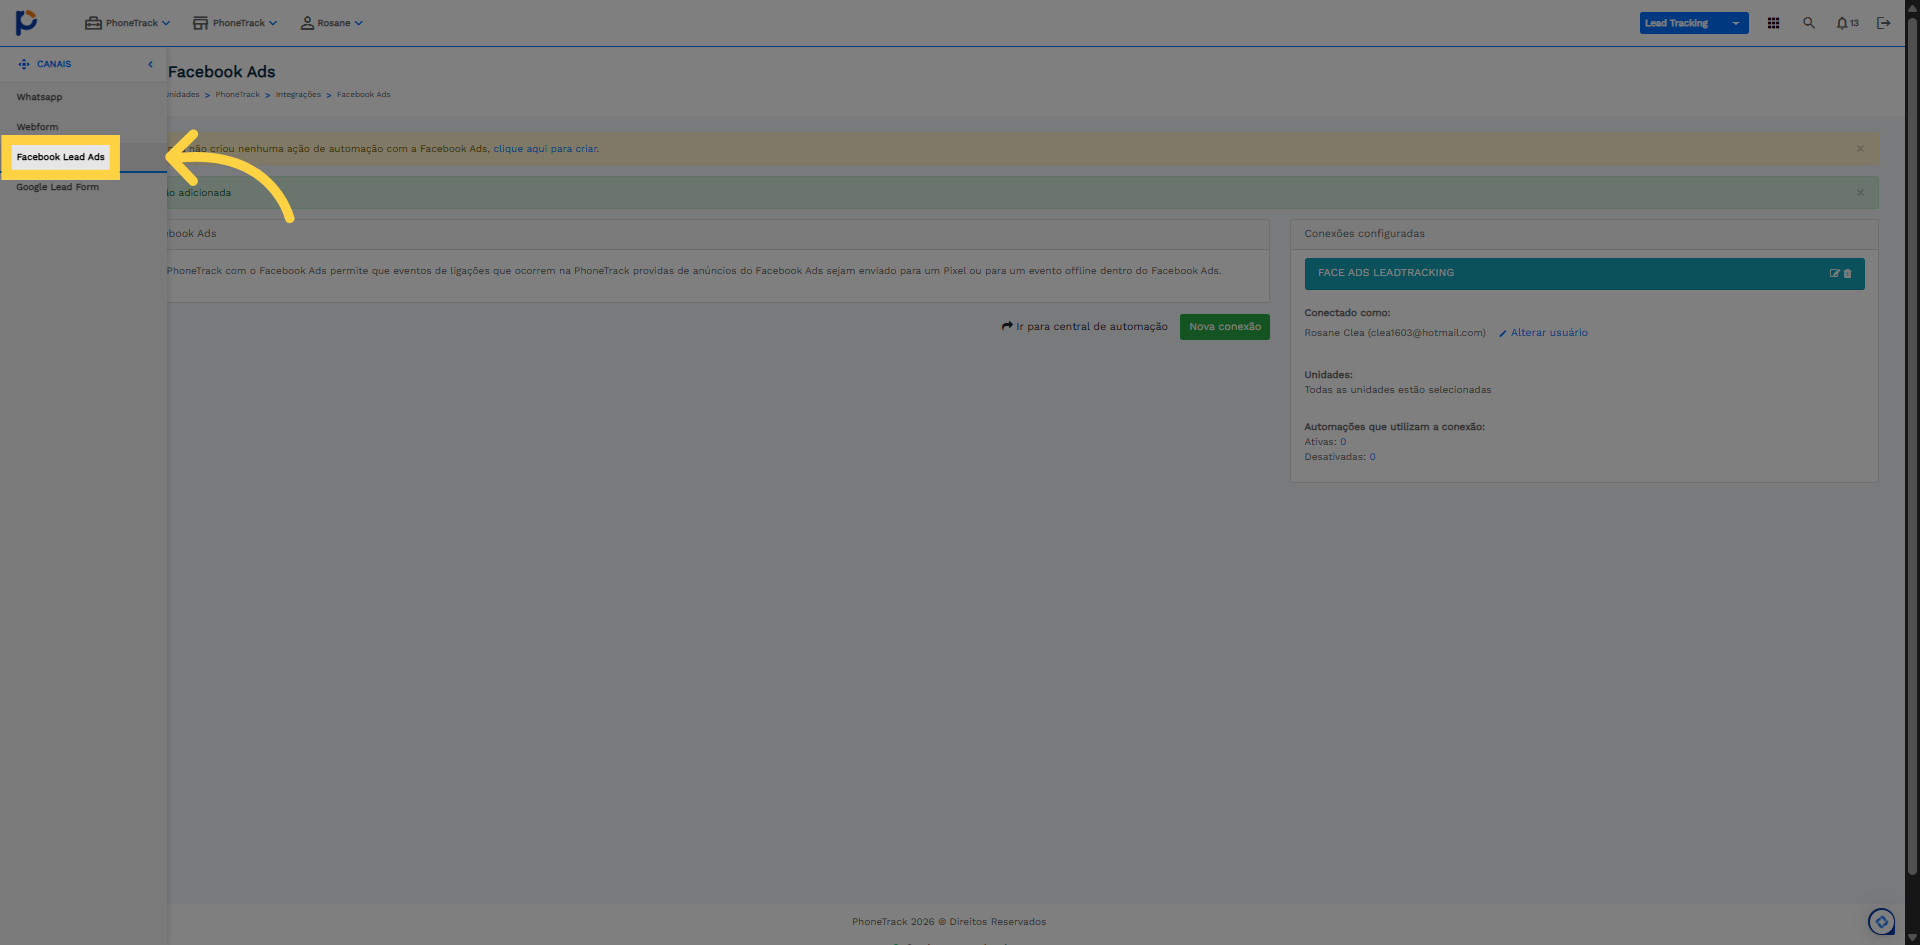Click the 'Rosane Clea (clea1603@hotmail.com)' text
1920x945 pixels.
pyautogui.click(x=1395, y=333)
